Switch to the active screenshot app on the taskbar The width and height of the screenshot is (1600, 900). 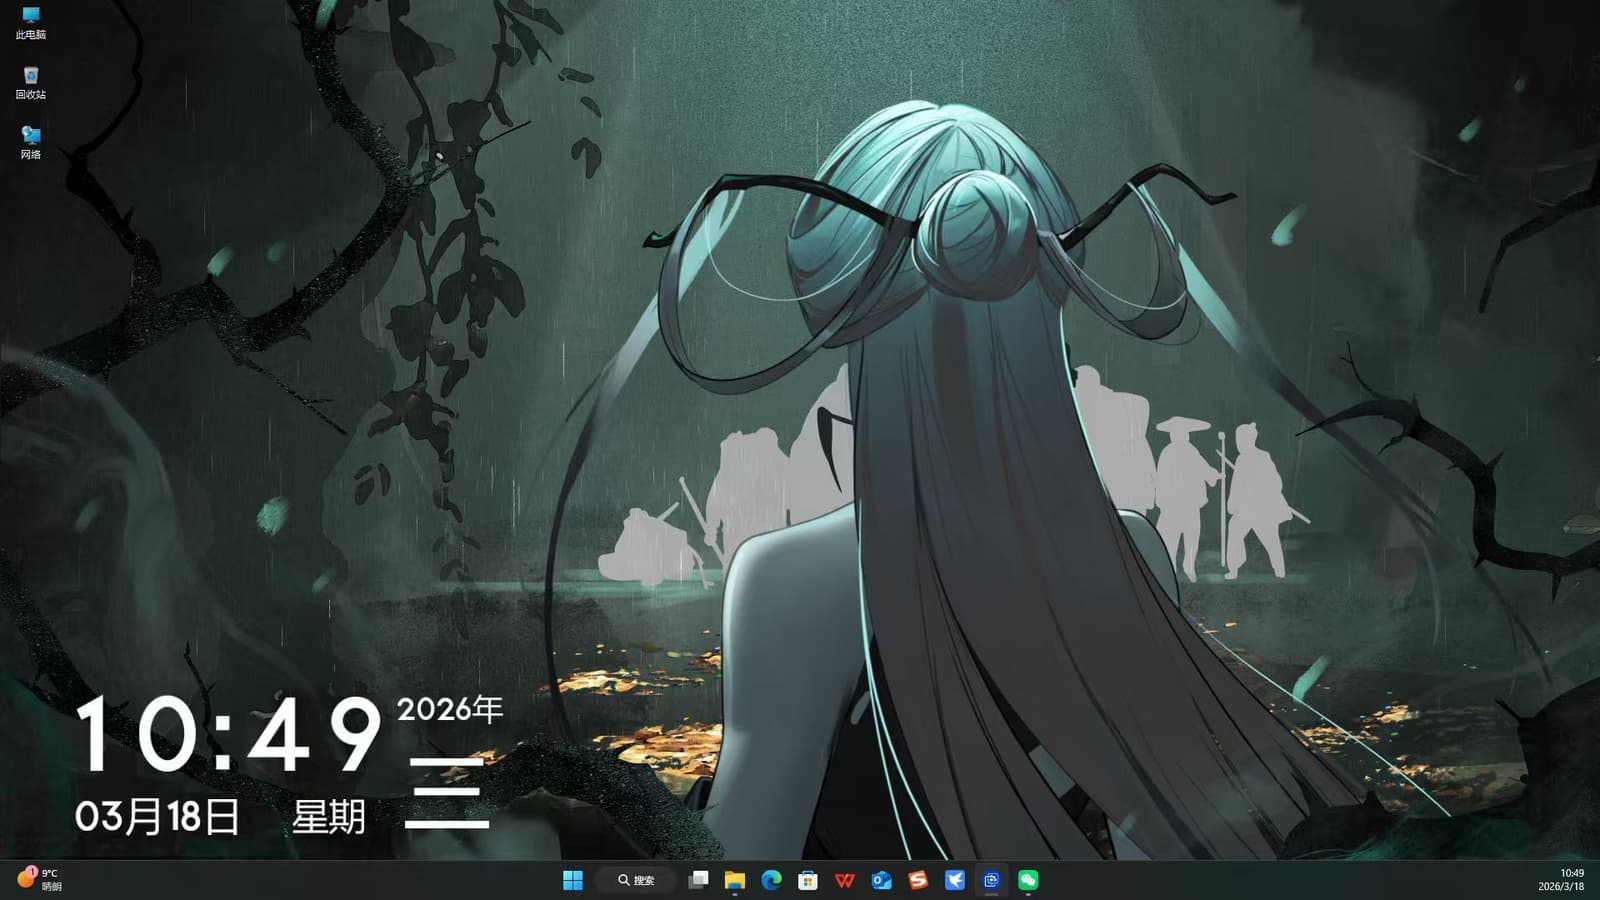(991, 880)
